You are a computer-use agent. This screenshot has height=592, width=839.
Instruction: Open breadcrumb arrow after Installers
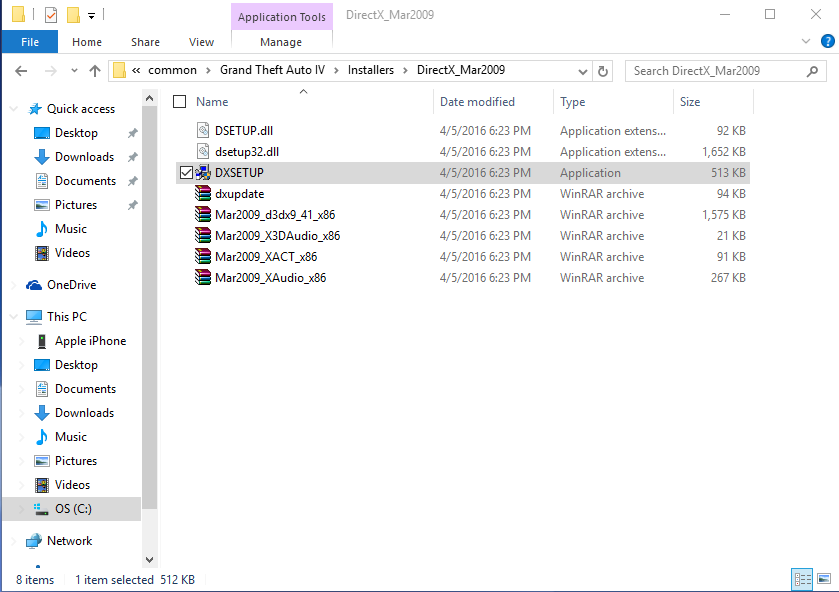[x=406, y=70]
